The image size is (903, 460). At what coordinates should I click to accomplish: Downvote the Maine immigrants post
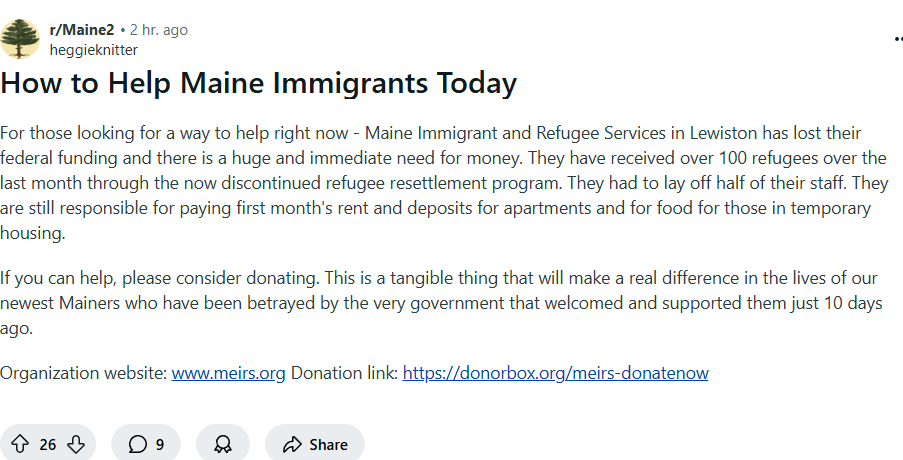pyautogui.click(x=76, y=445)
